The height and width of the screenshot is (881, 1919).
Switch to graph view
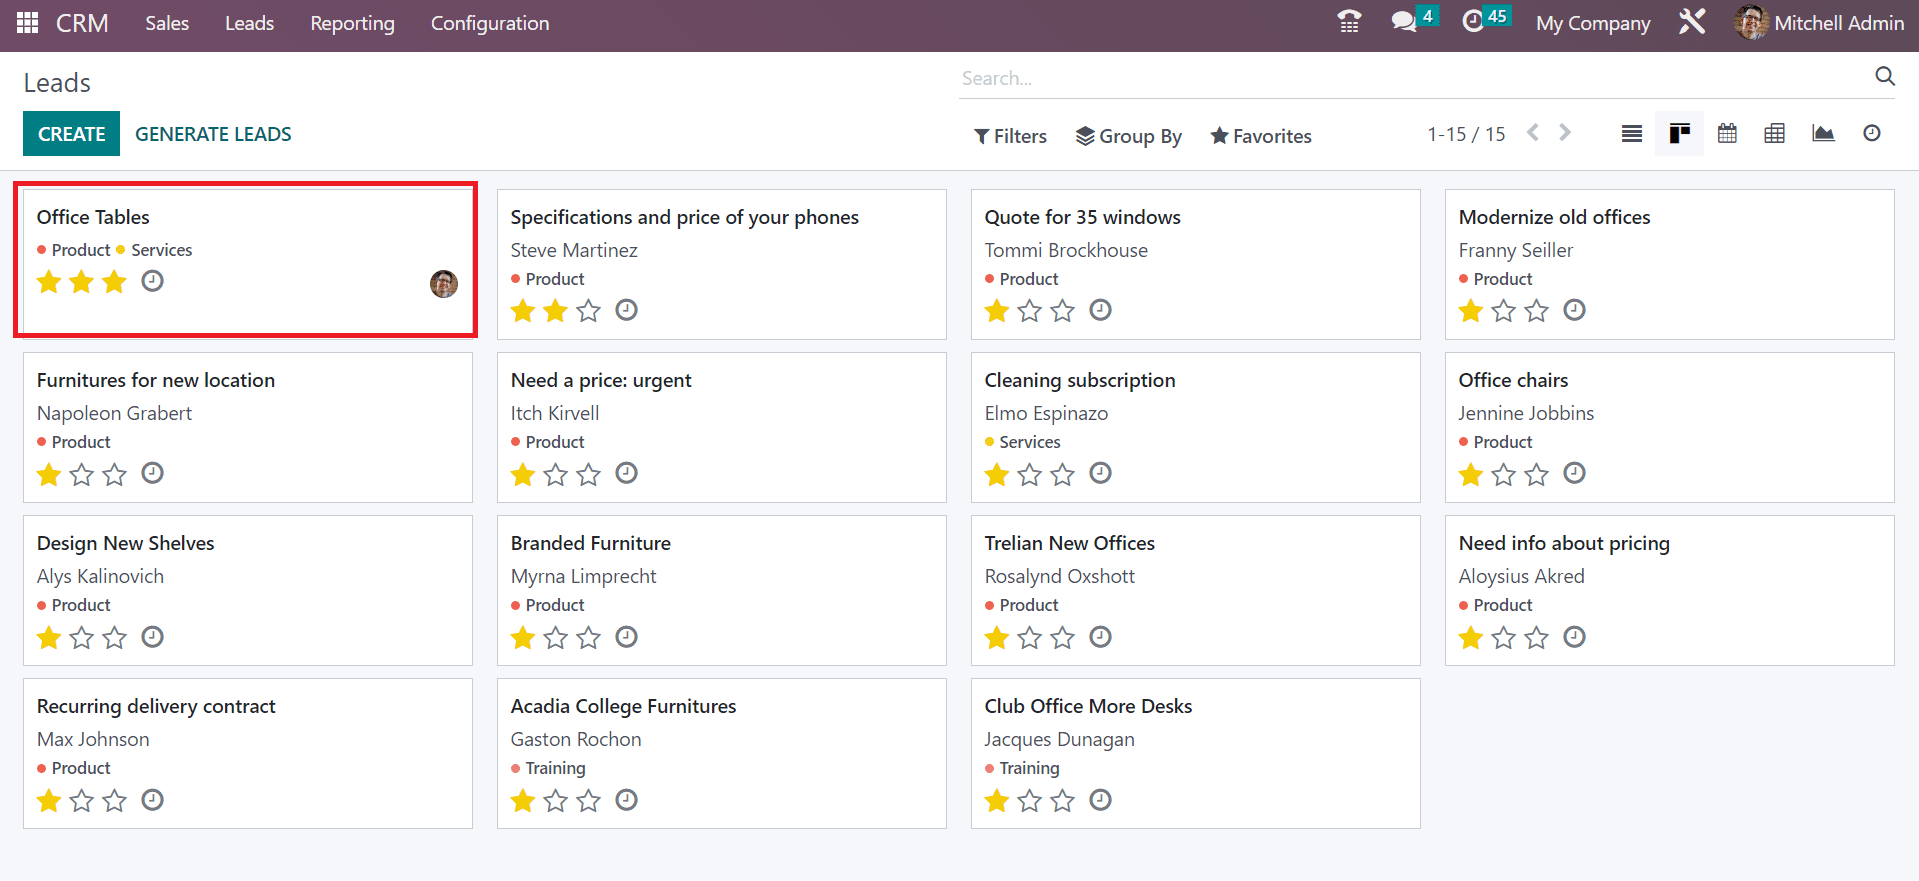pos(1823,133)
